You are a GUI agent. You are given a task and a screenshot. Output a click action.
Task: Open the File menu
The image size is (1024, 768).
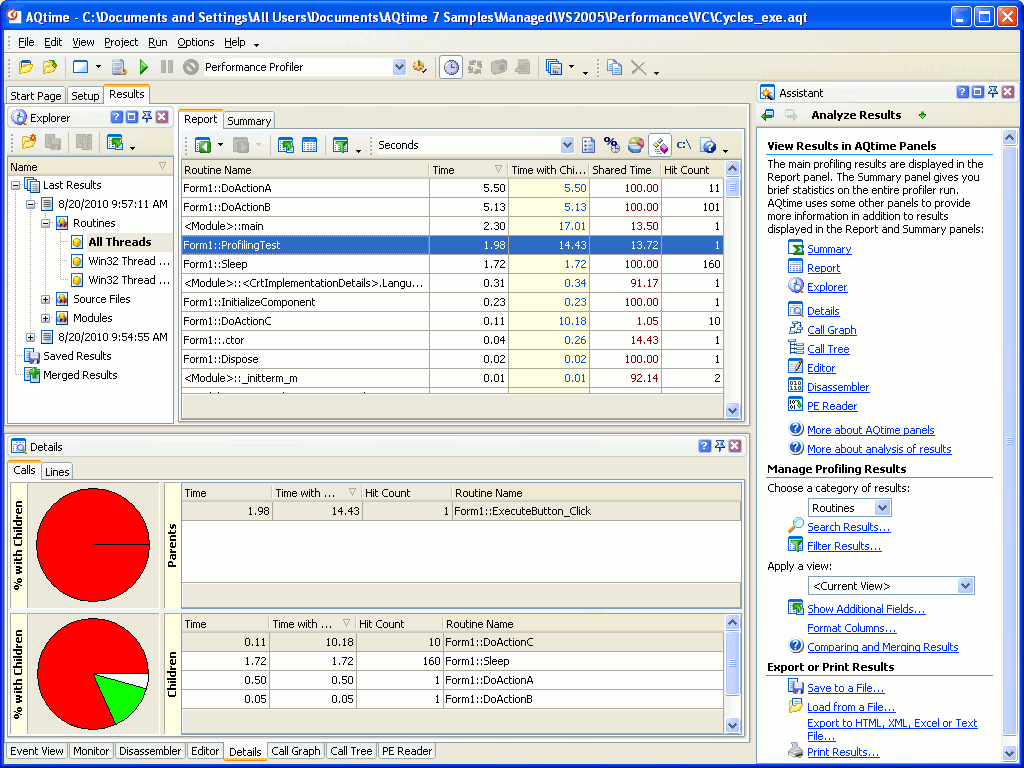pos(26,42)
